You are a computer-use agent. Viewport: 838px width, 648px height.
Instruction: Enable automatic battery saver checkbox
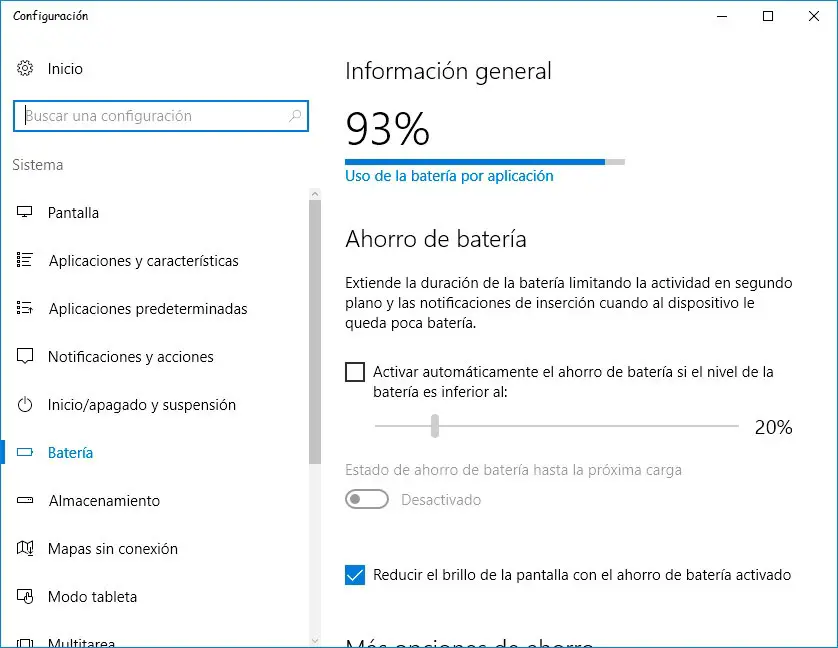click(355, 372)
